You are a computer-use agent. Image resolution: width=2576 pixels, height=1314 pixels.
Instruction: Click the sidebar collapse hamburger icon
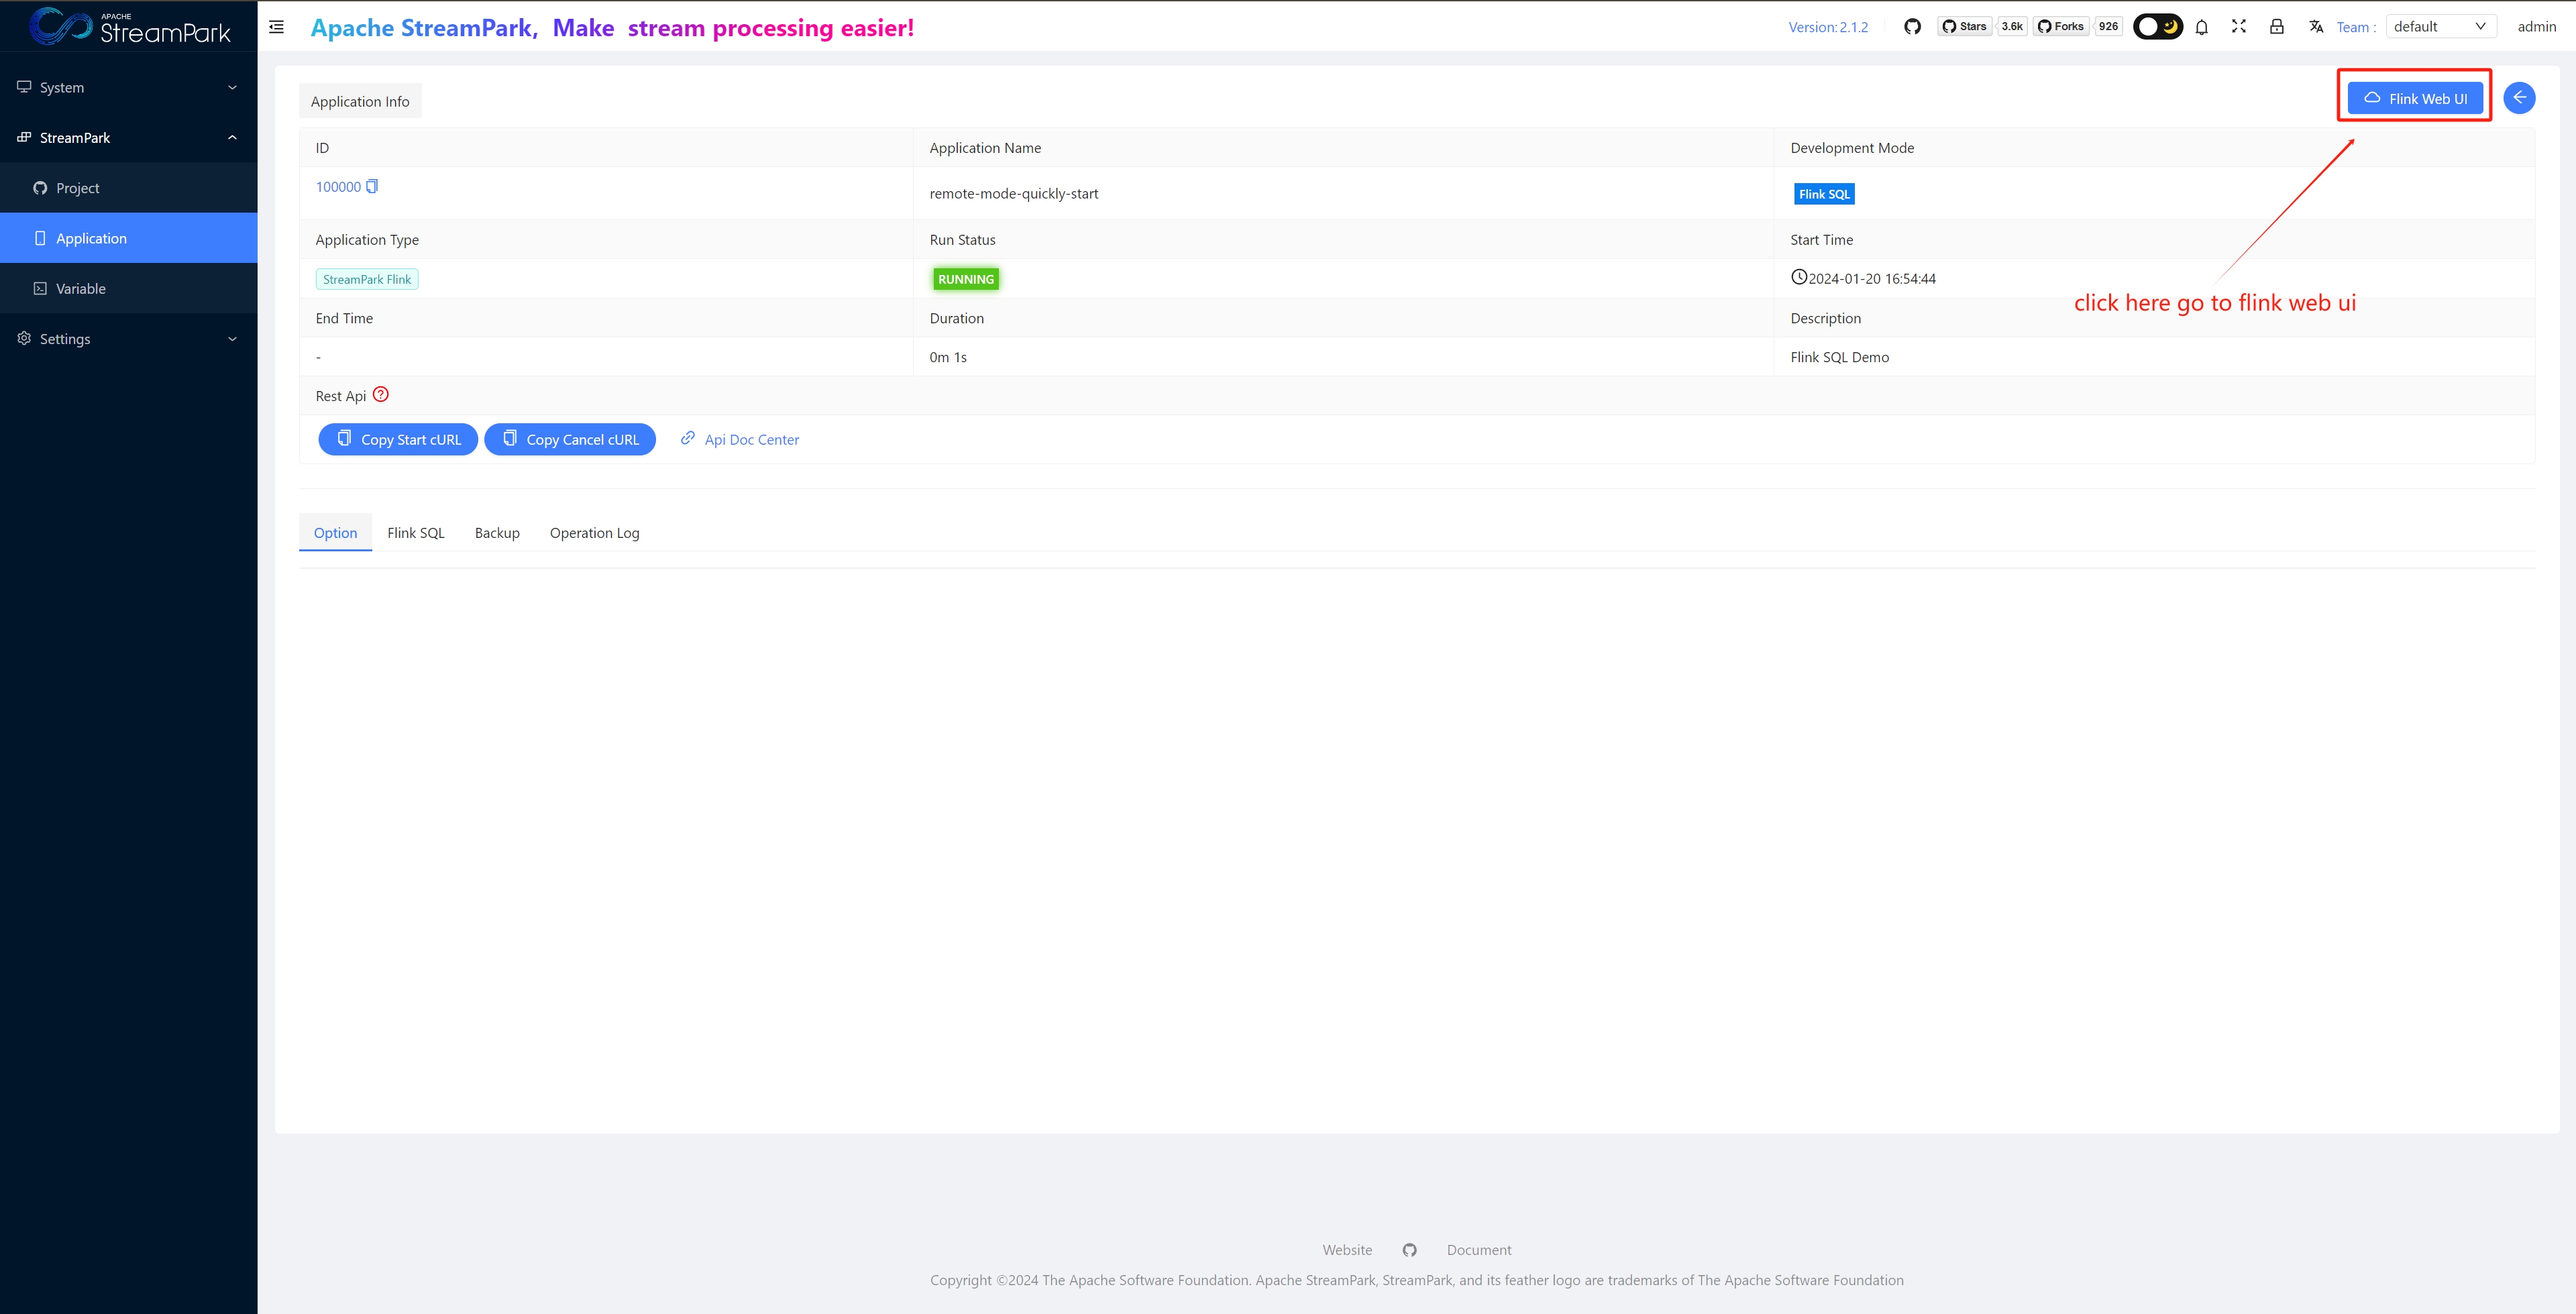(277, 27)
